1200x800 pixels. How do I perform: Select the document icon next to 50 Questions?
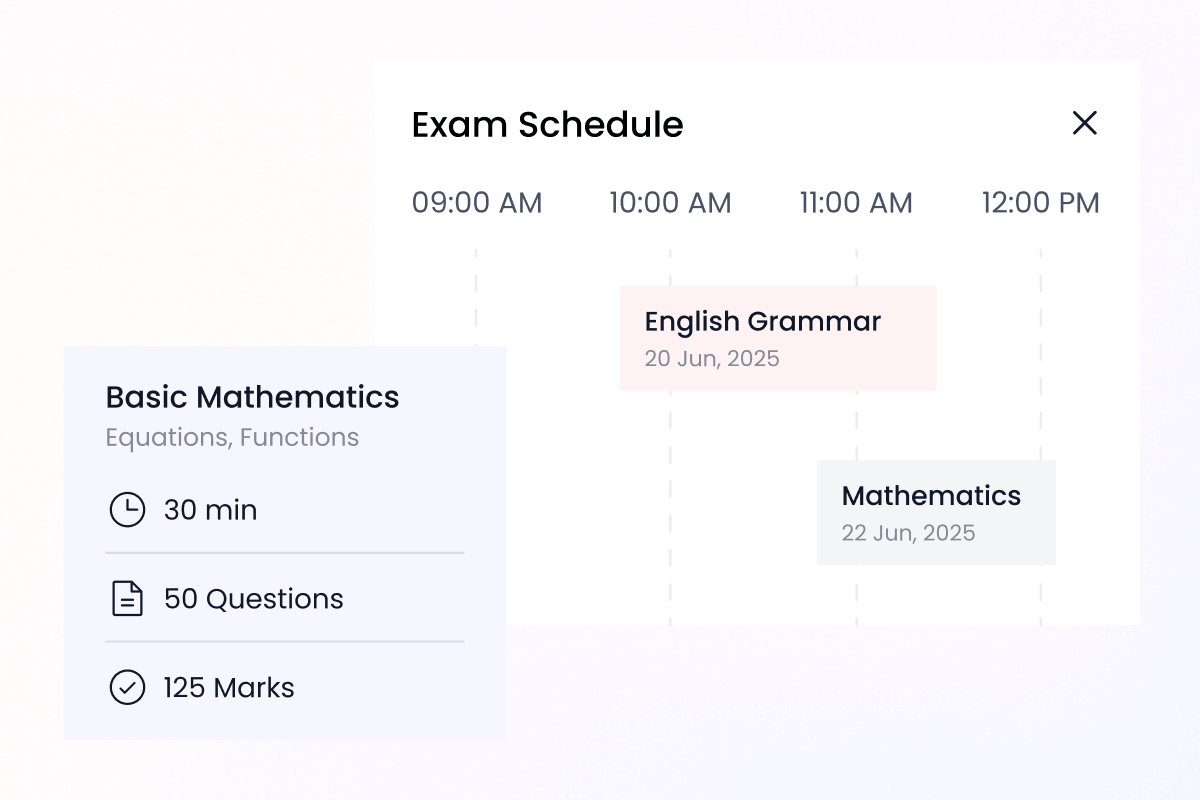point(126,599)
